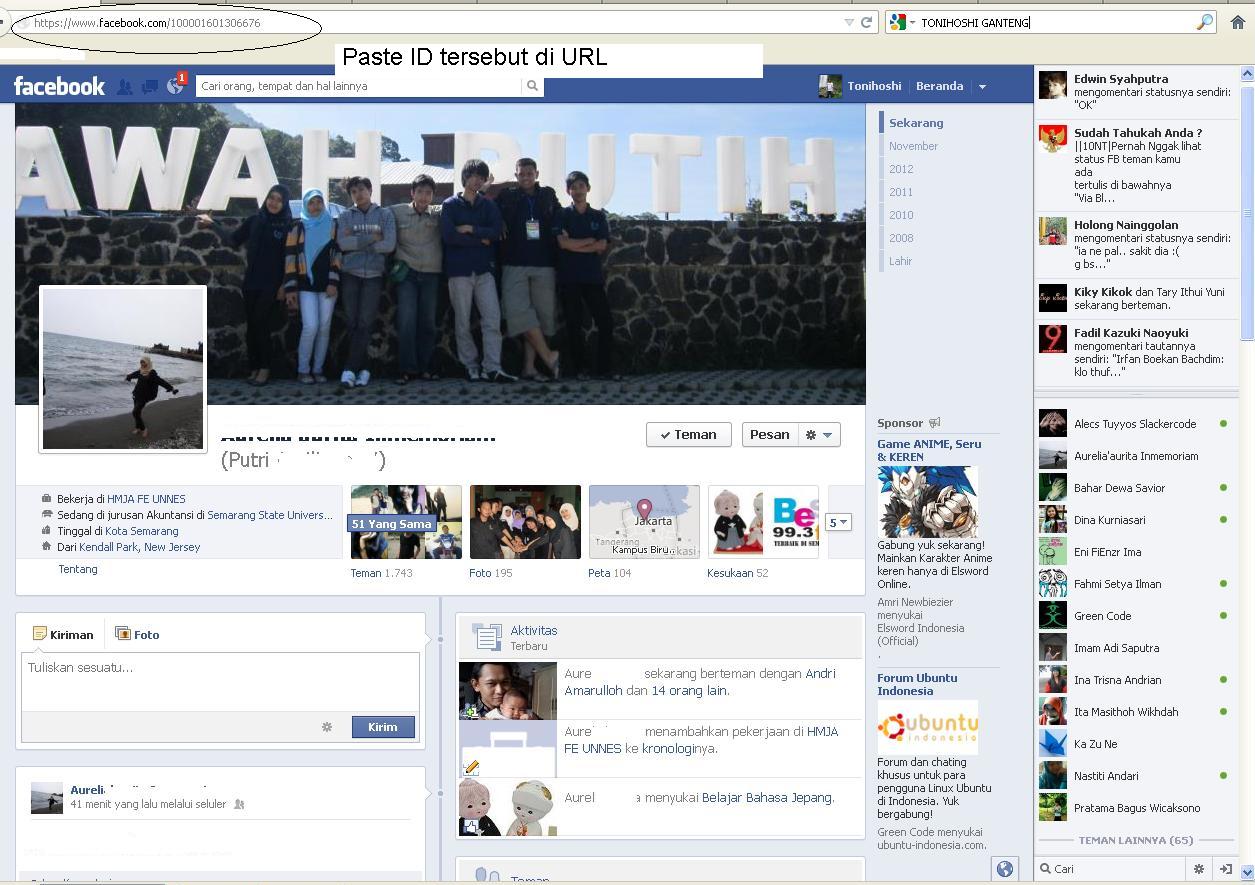
Task: Open Ubuntu Indonesia forum logo image
Action: (x=927, y=727)
